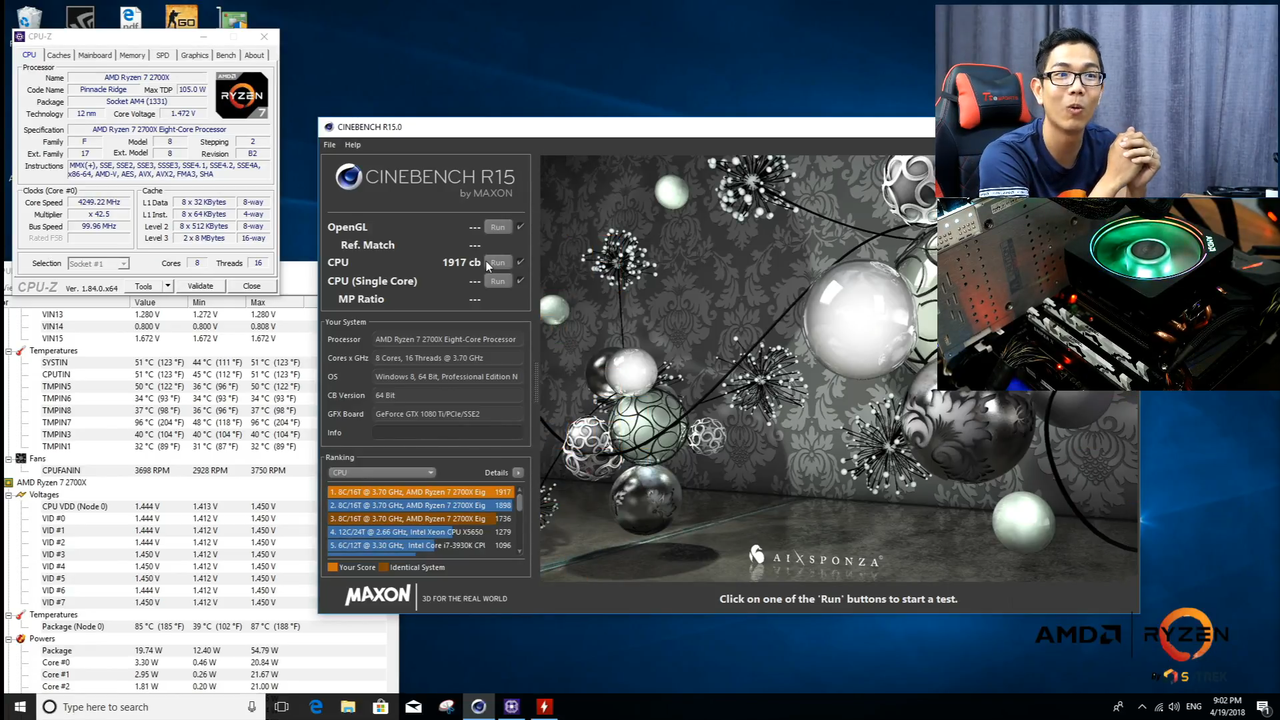Open the Recycle Bin desktop icon
Viewport: 1280px width, 720px height.
click(x=29, y=17)
